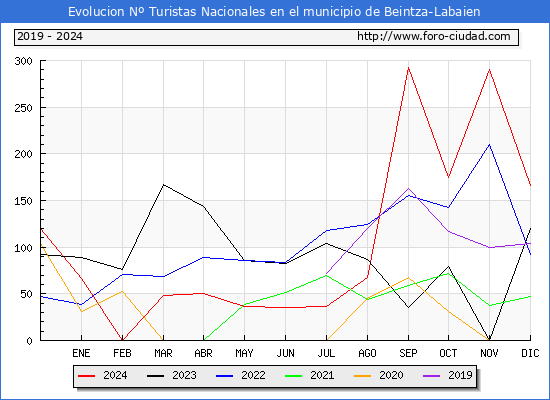Click the red 2024 peak at NOV

coord(489,69)
